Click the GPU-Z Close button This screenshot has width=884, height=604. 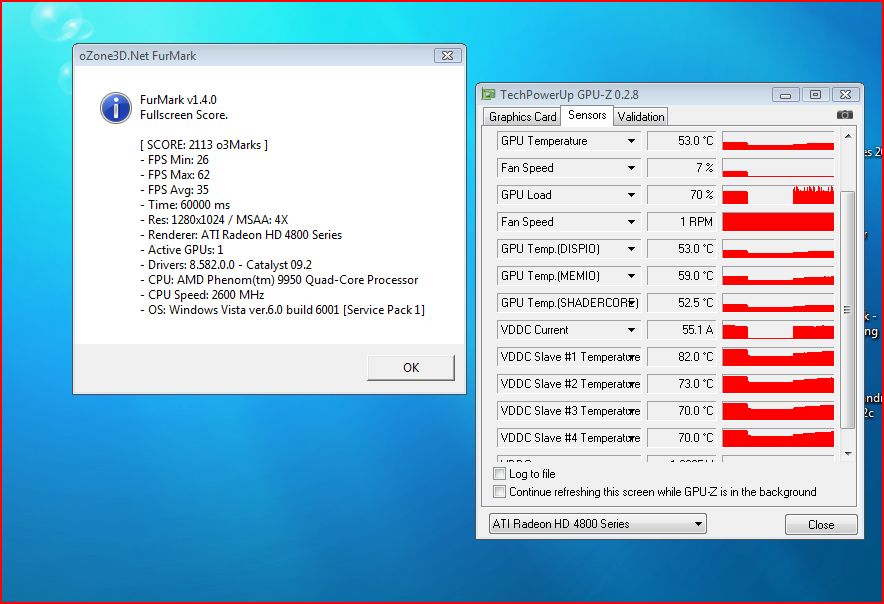tap(821, 524)
